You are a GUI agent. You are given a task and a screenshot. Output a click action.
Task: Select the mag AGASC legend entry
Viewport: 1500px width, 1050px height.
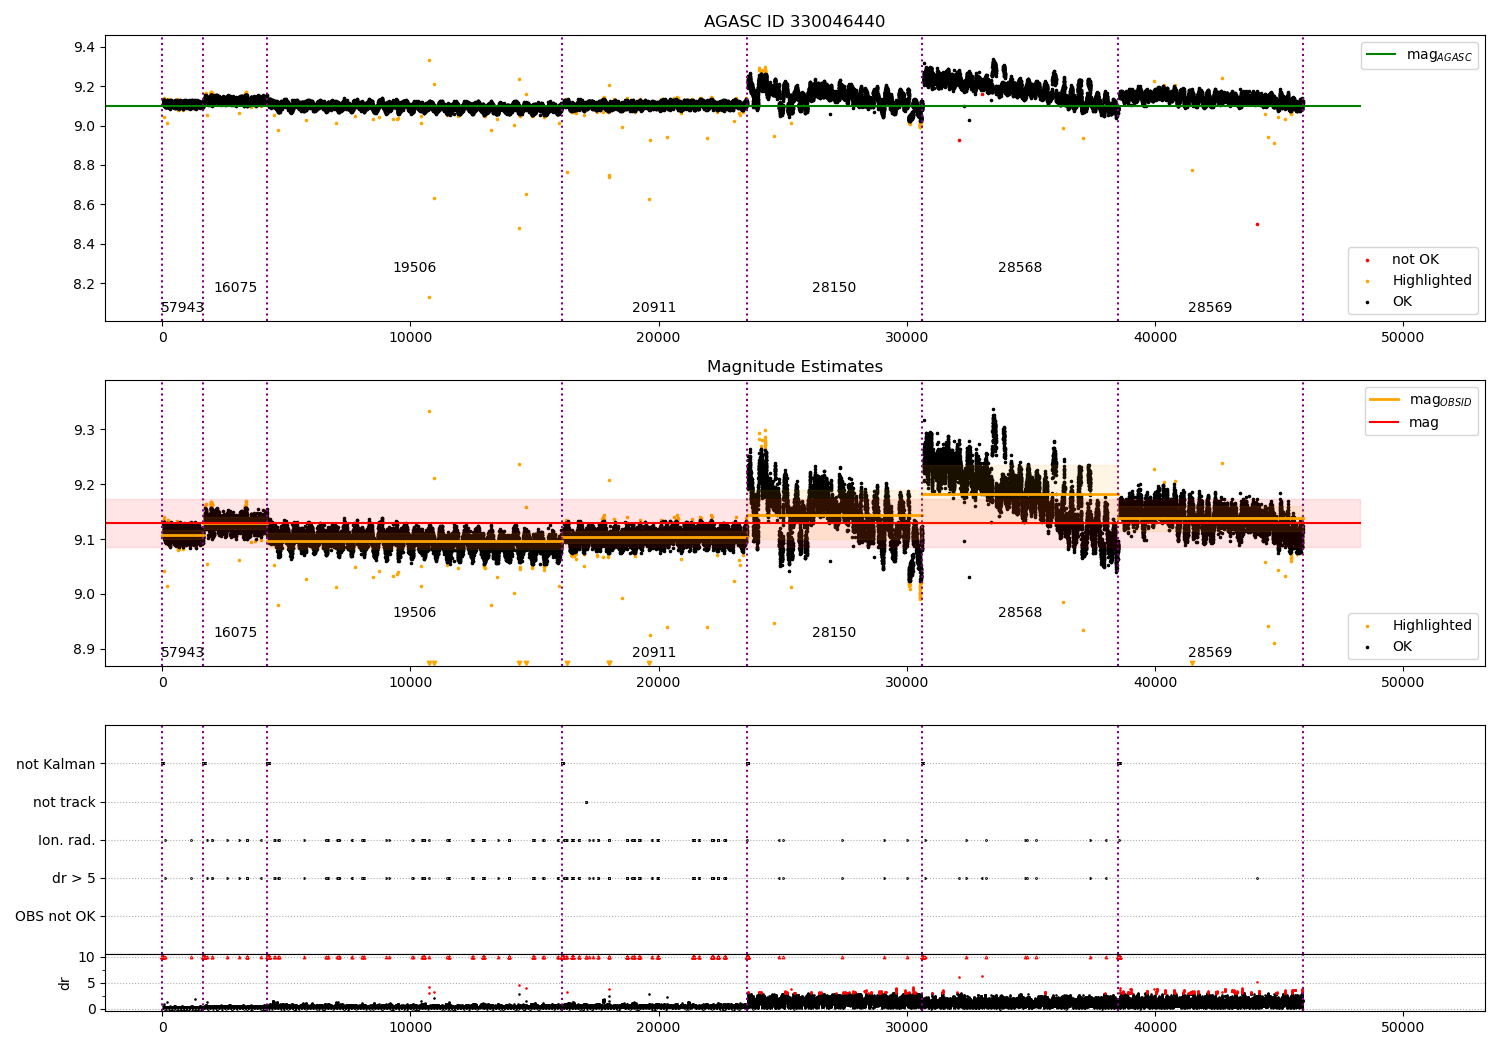1419,55
